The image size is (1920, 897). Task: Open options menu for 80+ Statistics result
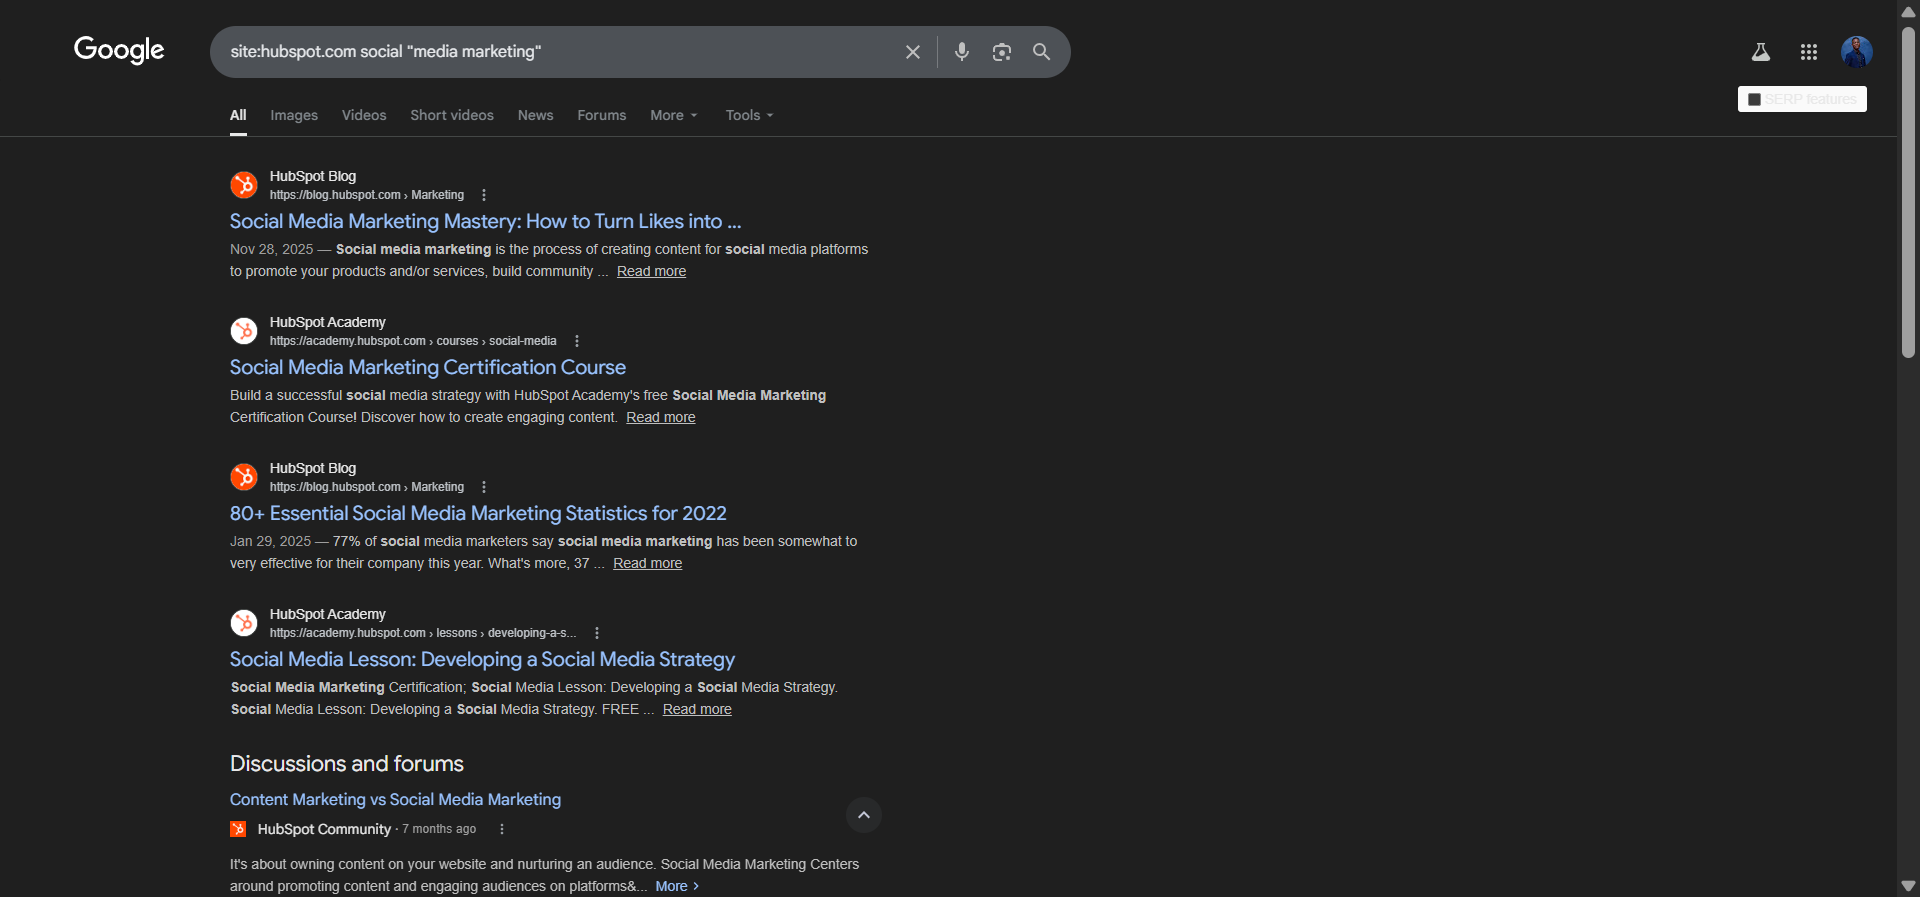(484, 487)
